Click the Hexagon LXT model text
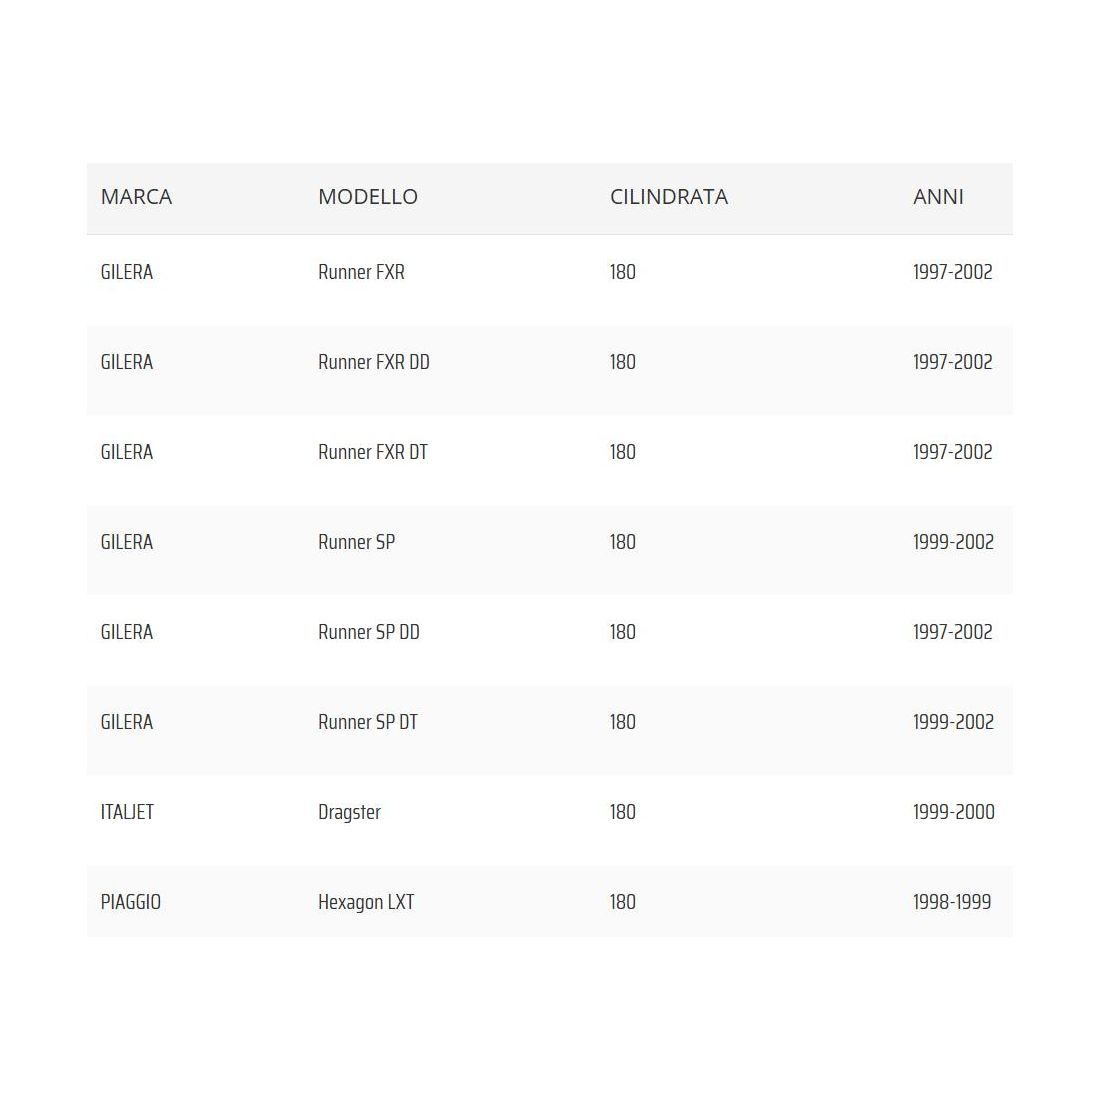Viewport: 1100px width, 1100px height. coord(365,902)
